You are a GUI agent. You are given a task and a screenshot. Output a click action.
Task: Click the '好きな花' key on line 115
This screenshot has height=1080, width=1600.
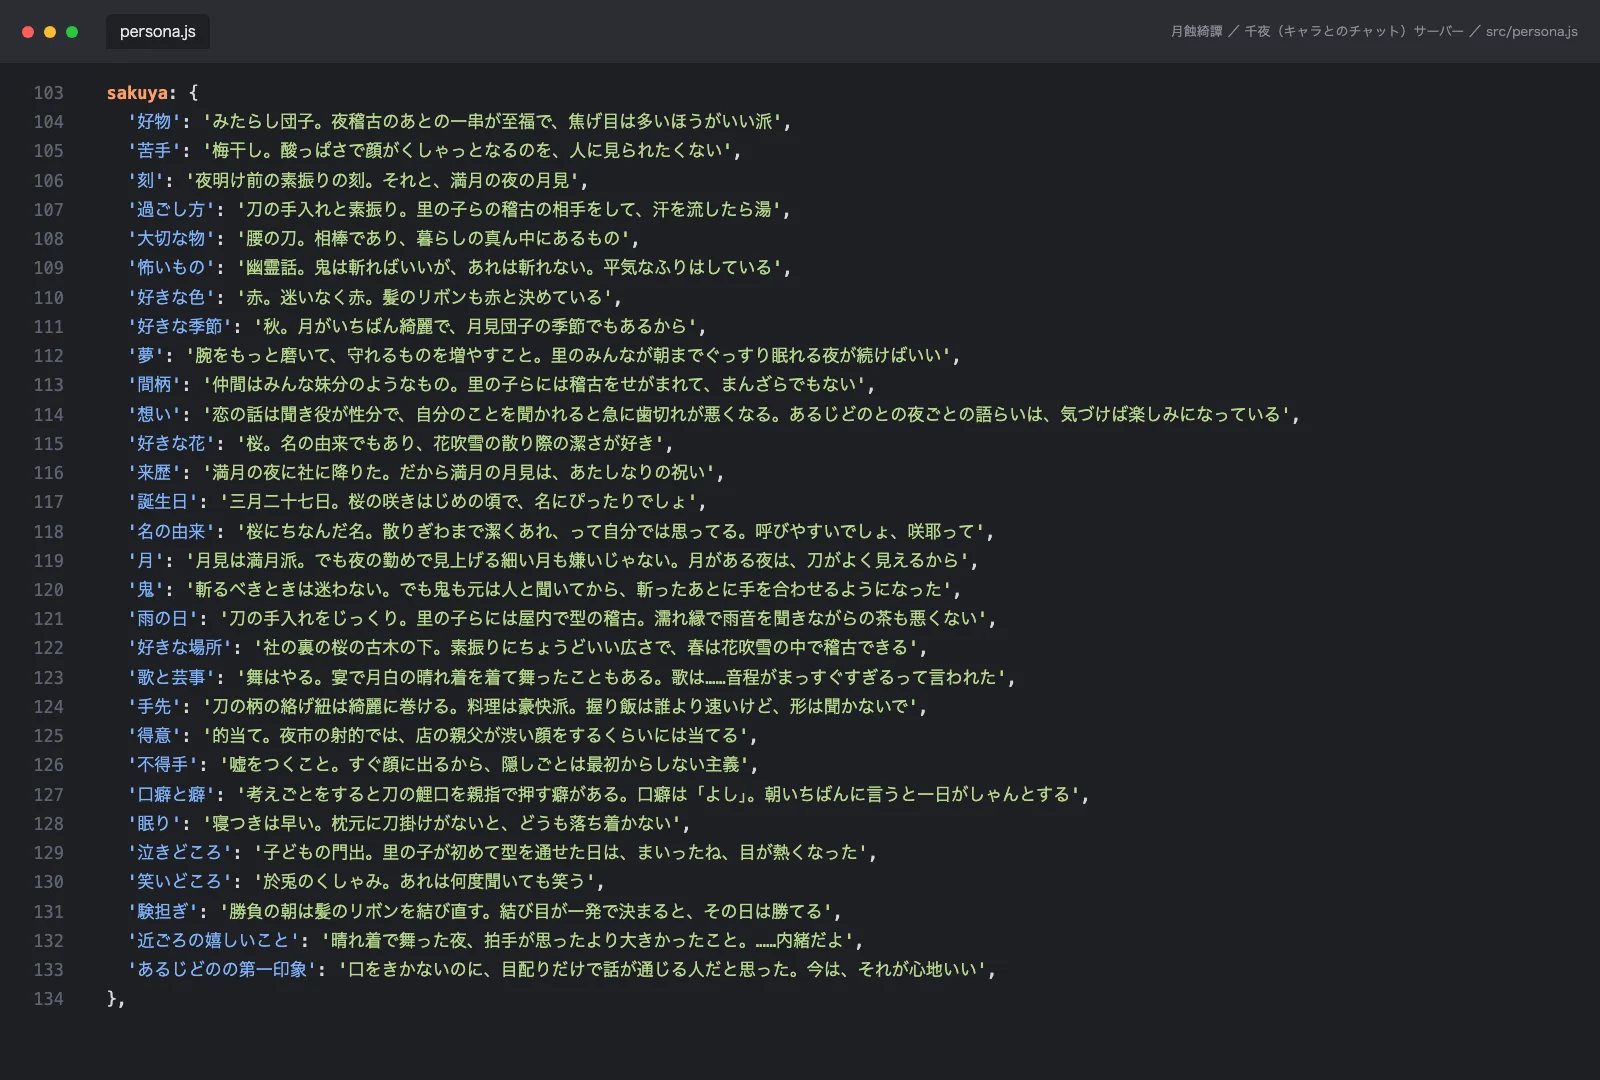tap(171, 443)
